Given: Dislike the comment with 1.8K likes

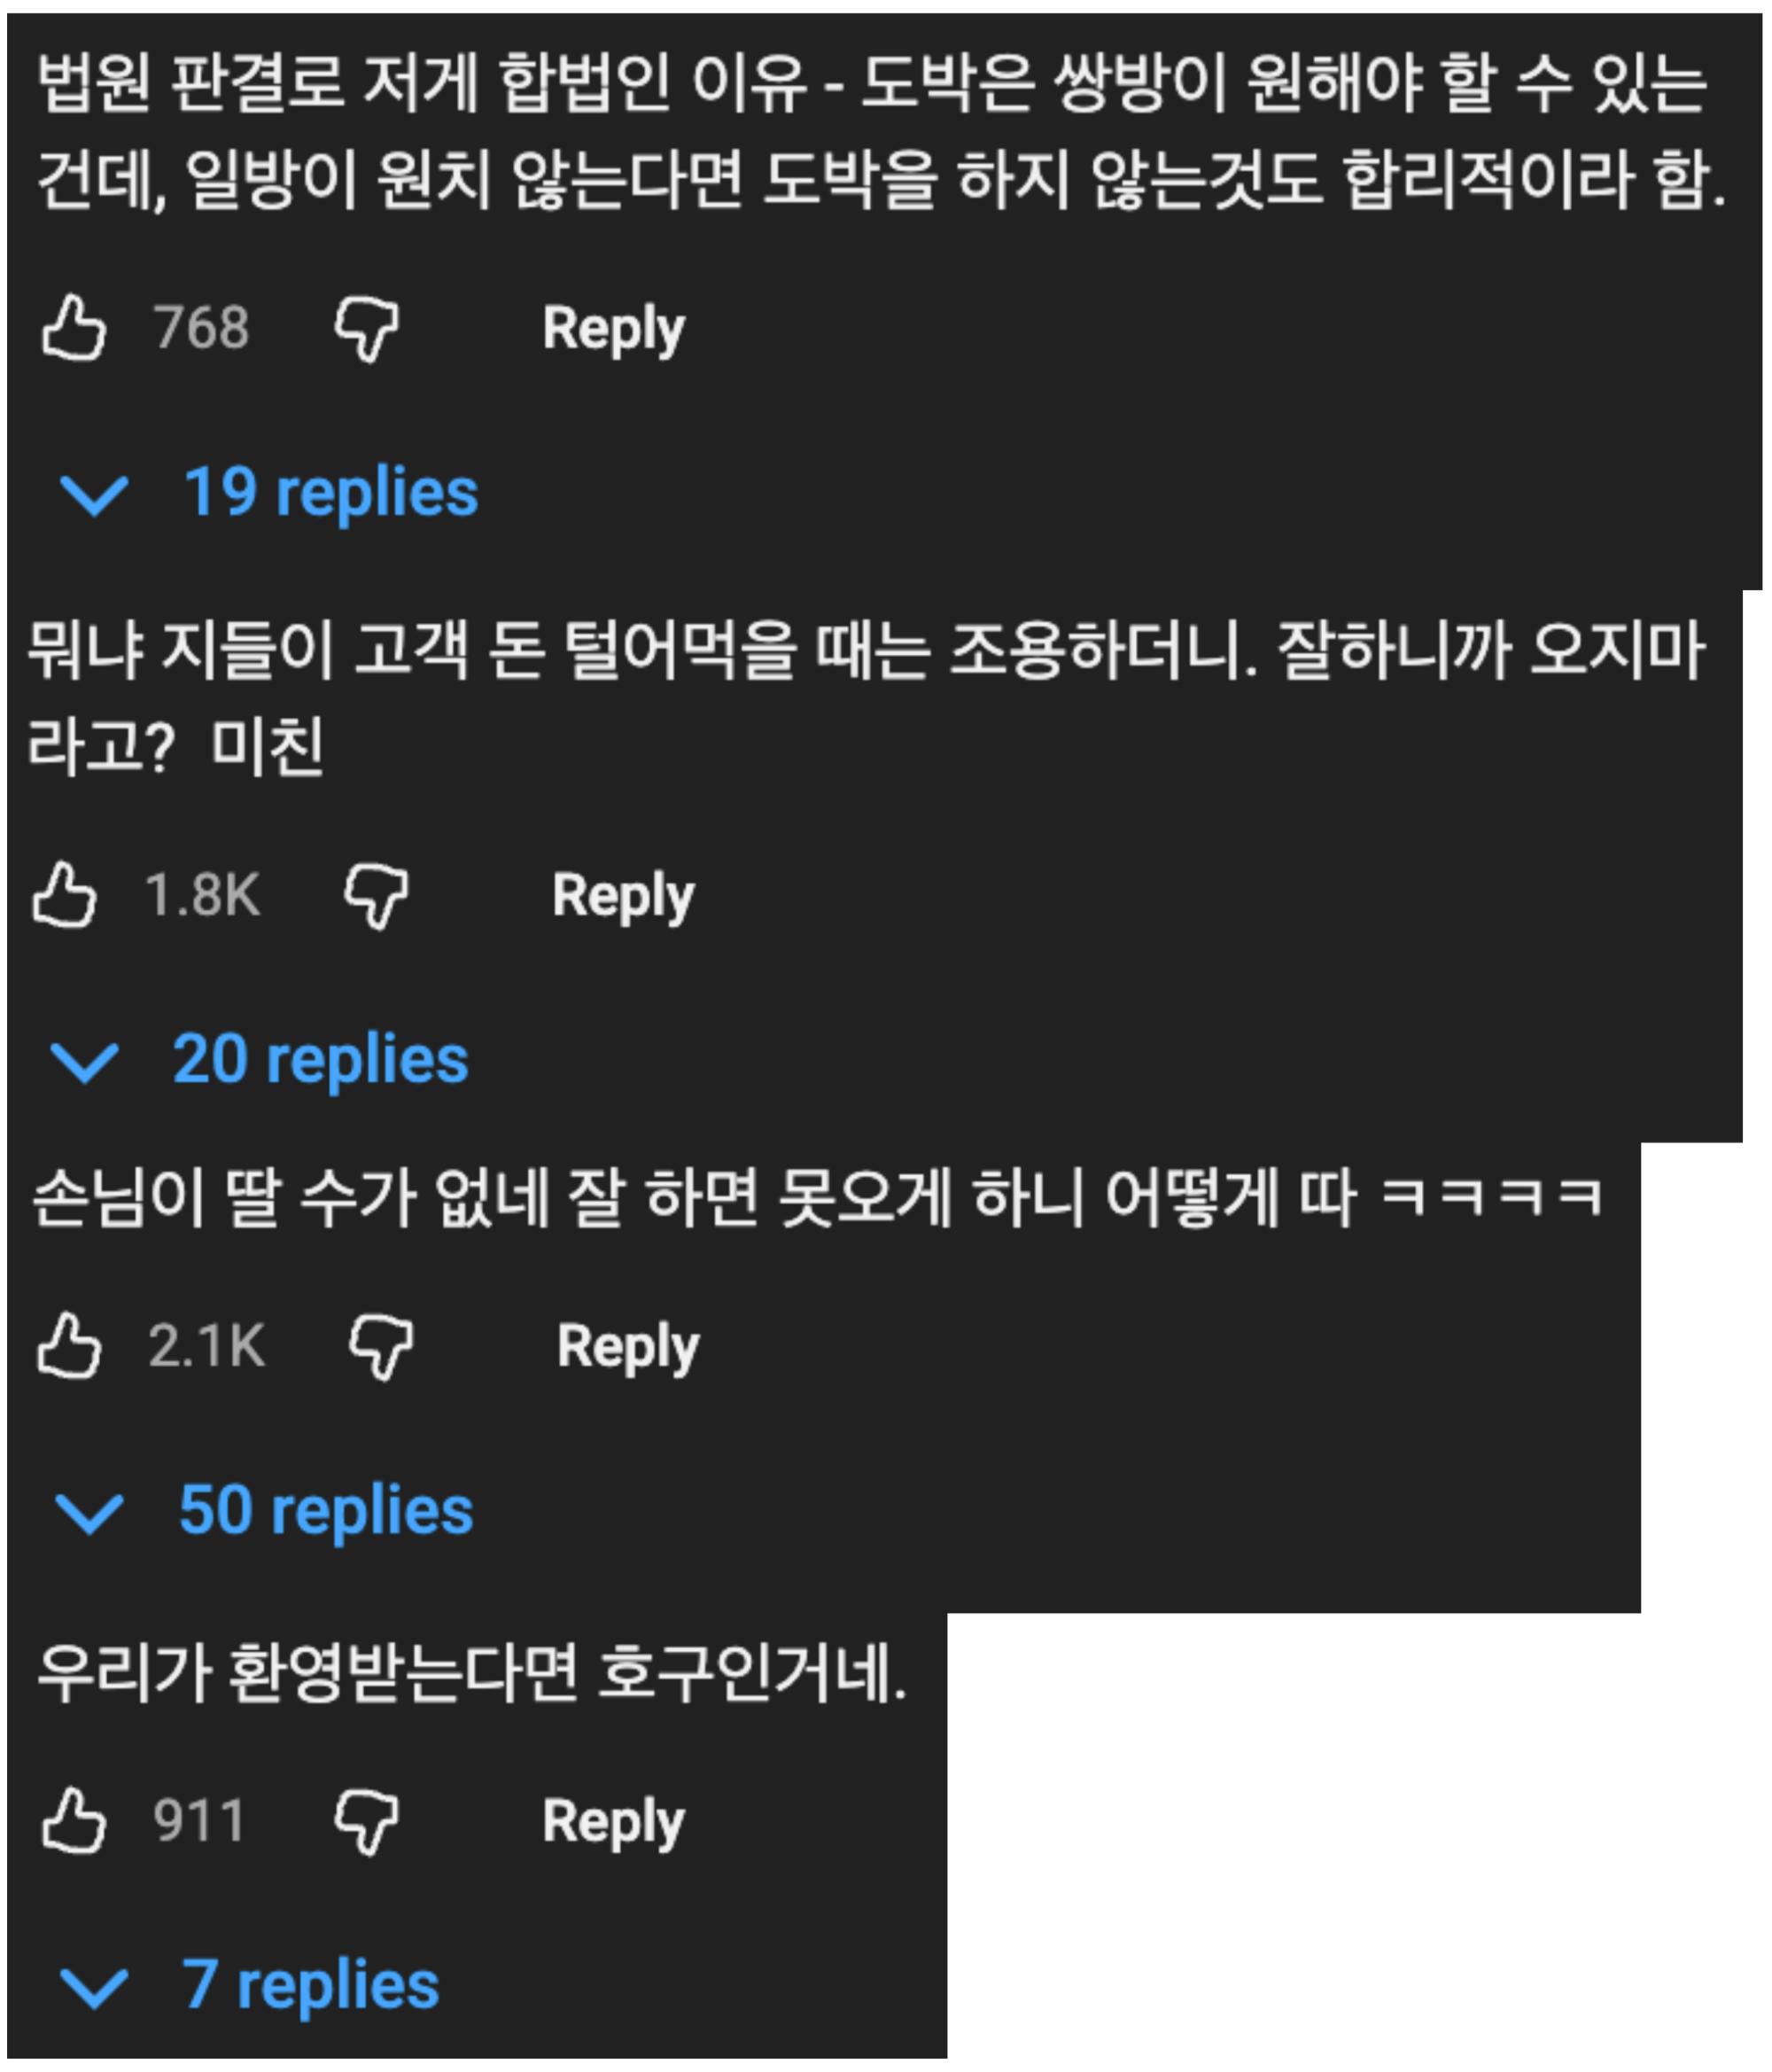Looking at the screenshot, I should (x=375, y=896).
